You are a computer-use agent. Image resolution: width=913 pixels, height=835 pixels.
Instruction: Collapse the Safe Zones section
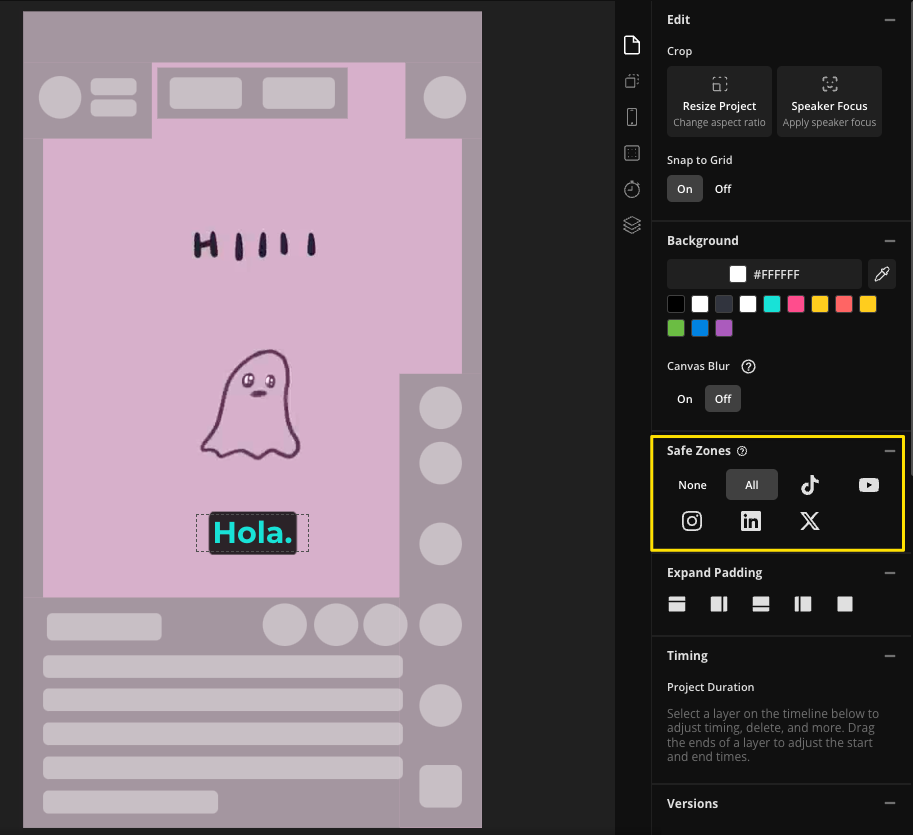click(889, 451)
